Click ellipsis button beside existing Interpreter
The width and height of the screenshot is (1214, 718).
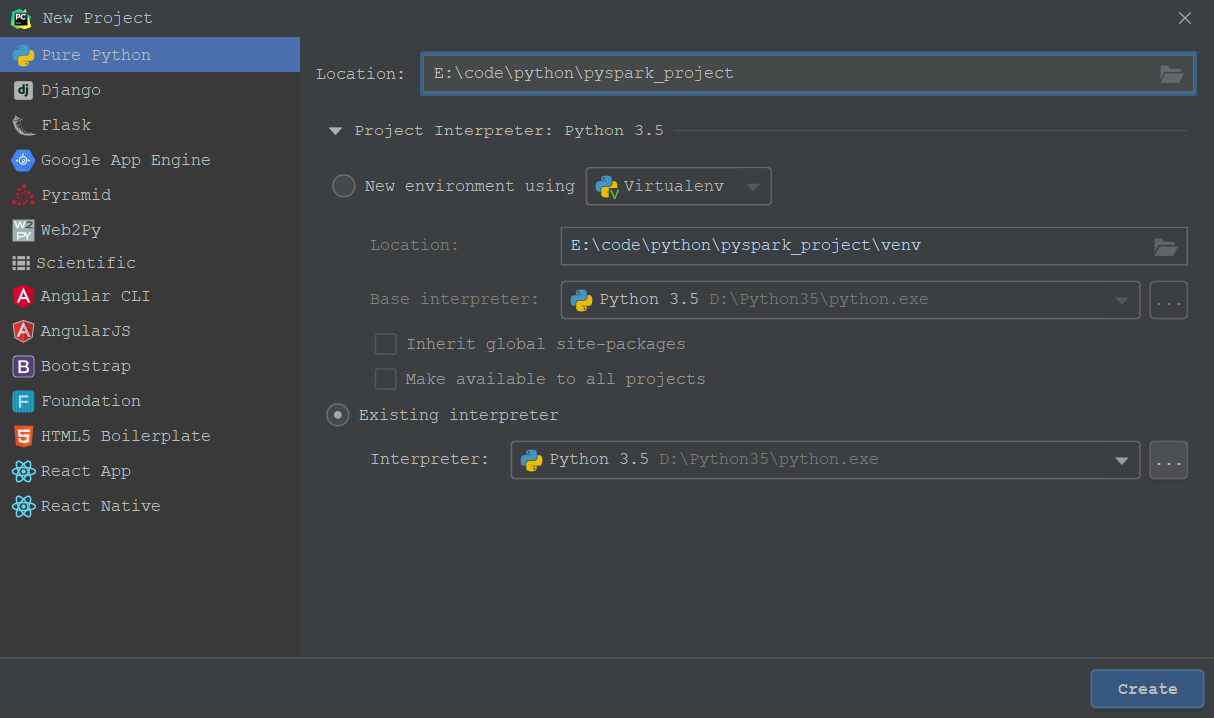pyautogui.click(x=1168, y=460)
